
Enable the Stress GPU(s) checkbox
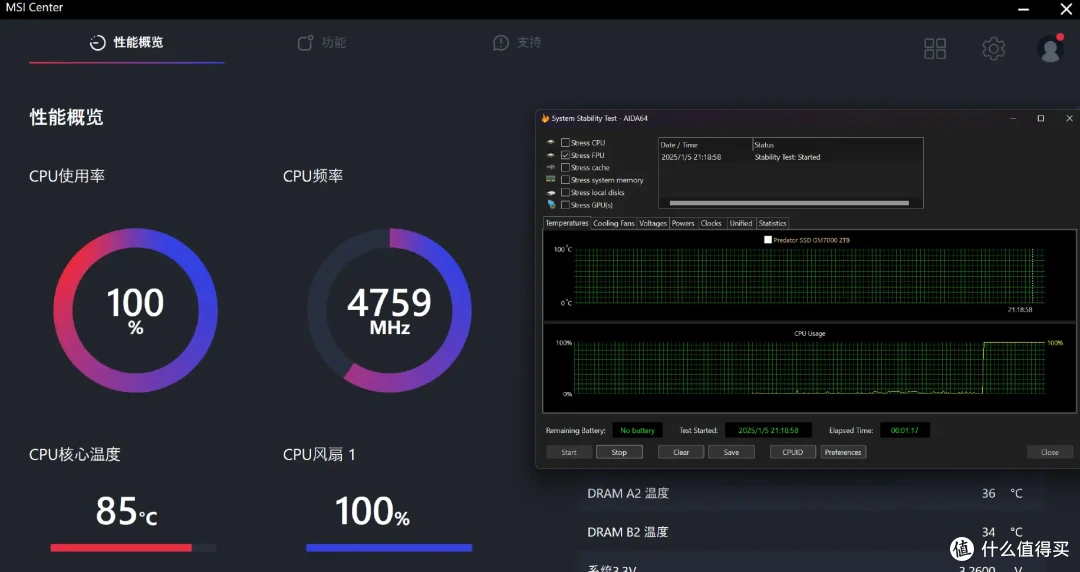coord(565,205)
